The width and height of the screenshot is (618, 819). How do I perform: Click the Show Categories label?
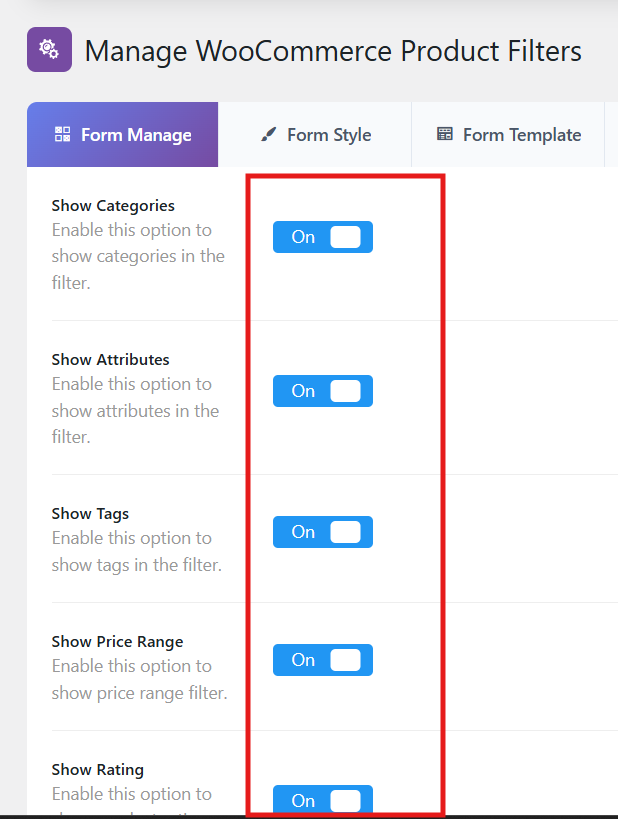113,206
